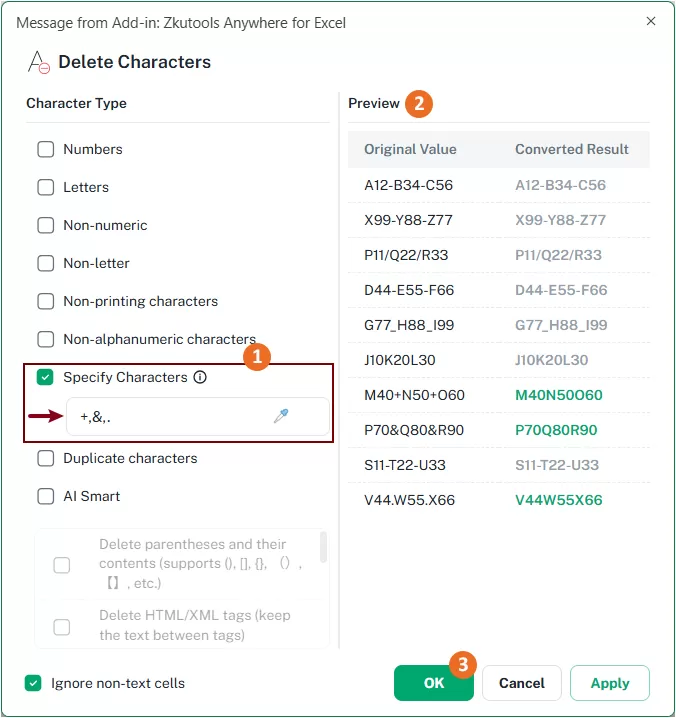Select original value M40+N50+O60

(414, 395)
